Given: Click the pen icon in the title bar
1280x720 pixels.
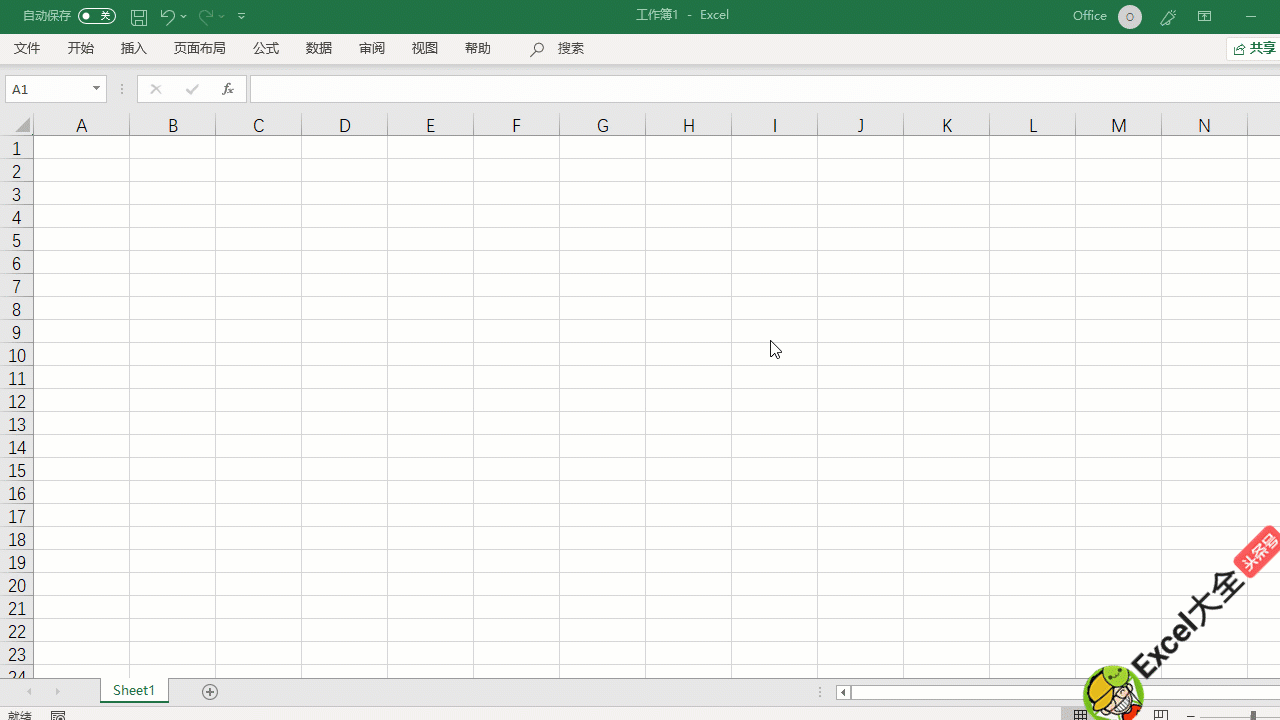Looking at the screenshot, I should point(1168,16).
